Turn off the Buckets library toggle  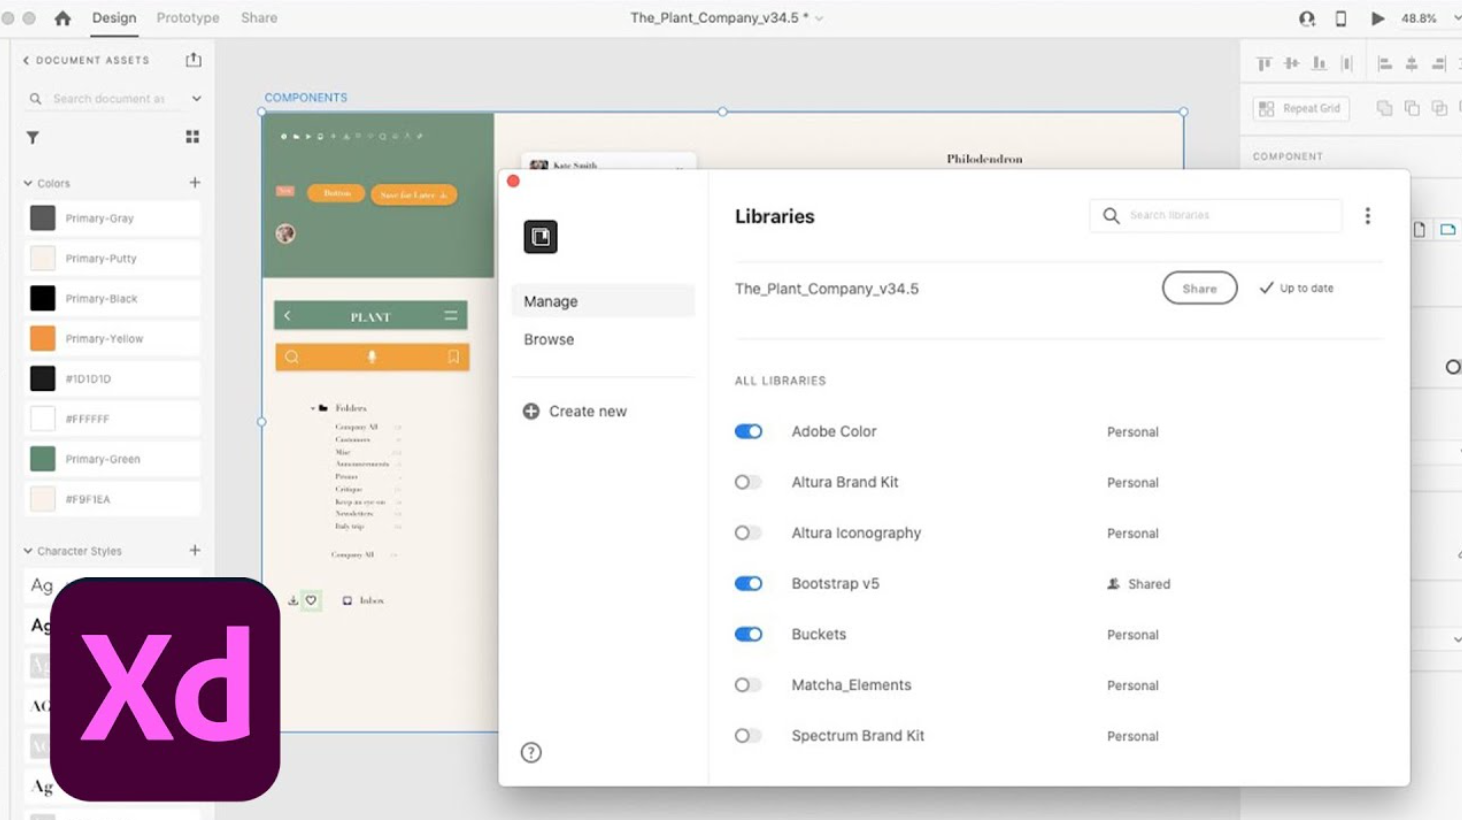(748, 634)
